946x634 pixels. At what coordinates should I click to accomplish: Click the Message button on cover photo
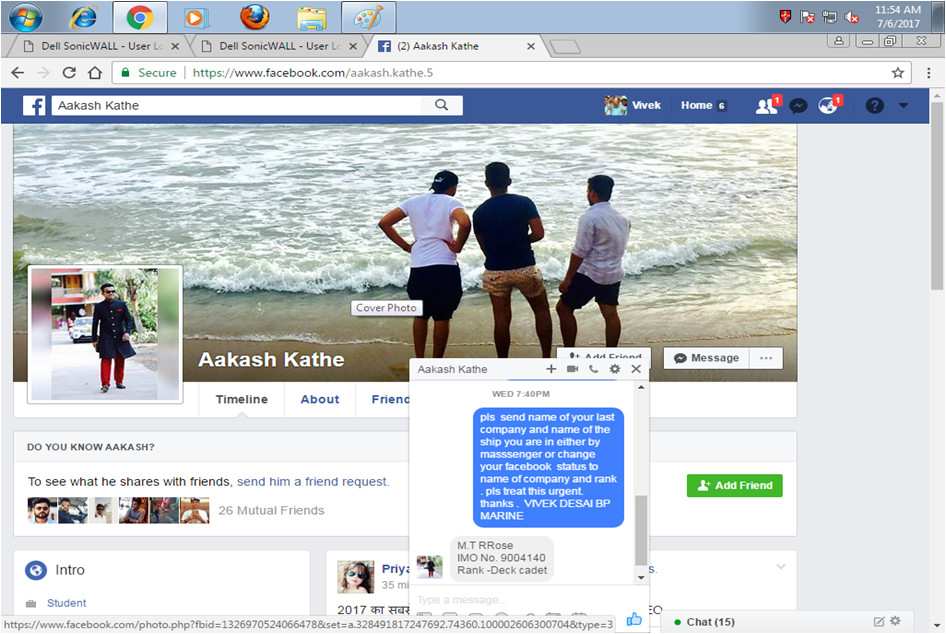[x=706, y=358]
